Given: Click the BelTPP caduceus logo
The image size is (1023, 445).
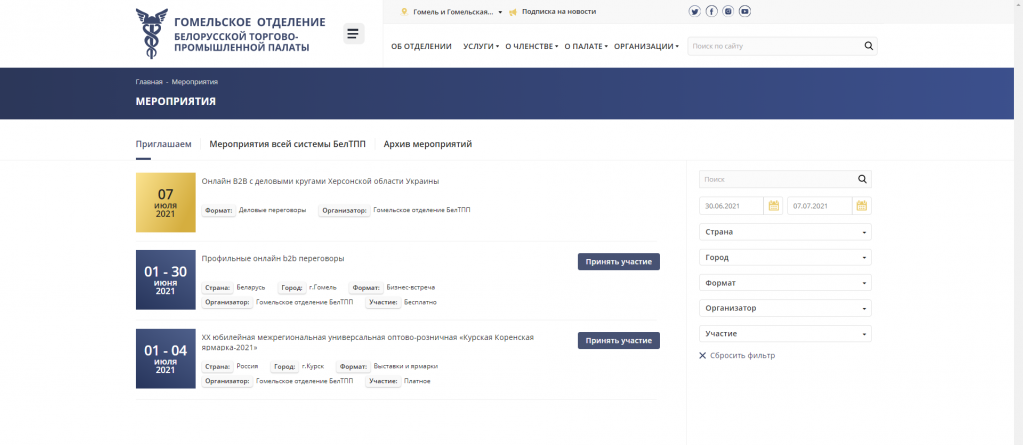Looking at the screenshot, I should (151, 34).
